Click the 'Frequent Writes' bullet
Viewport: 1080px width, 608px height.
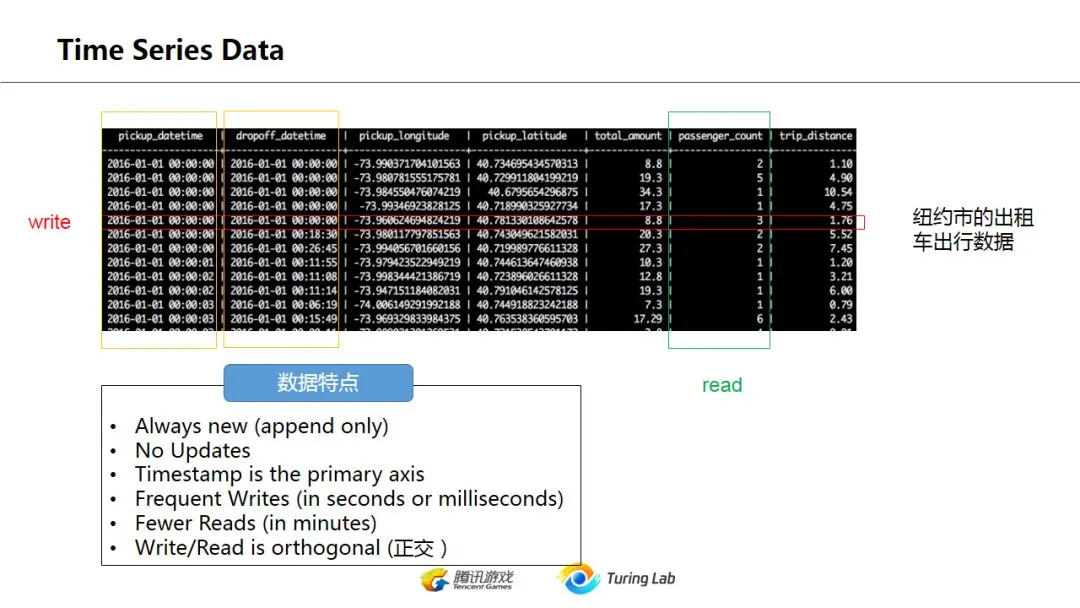pos(349,499)
